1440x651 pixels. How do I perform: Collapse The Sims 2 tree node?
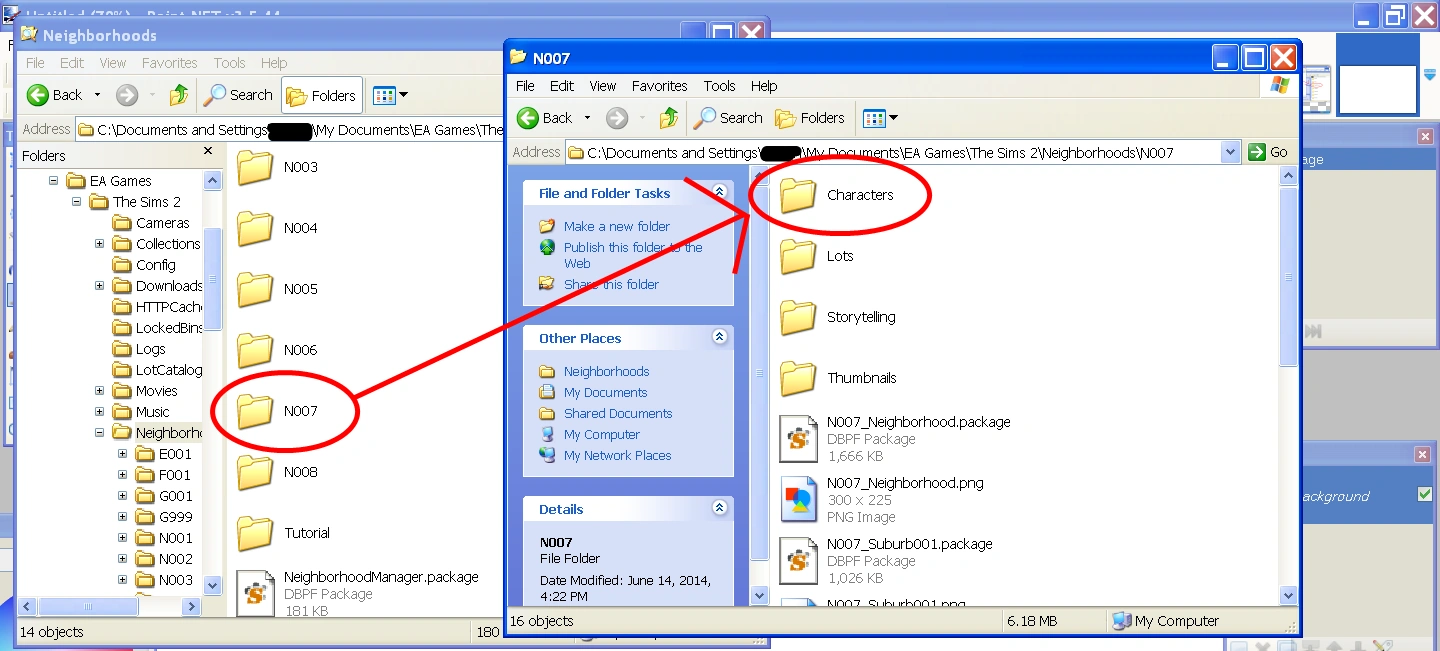(76, 202)
